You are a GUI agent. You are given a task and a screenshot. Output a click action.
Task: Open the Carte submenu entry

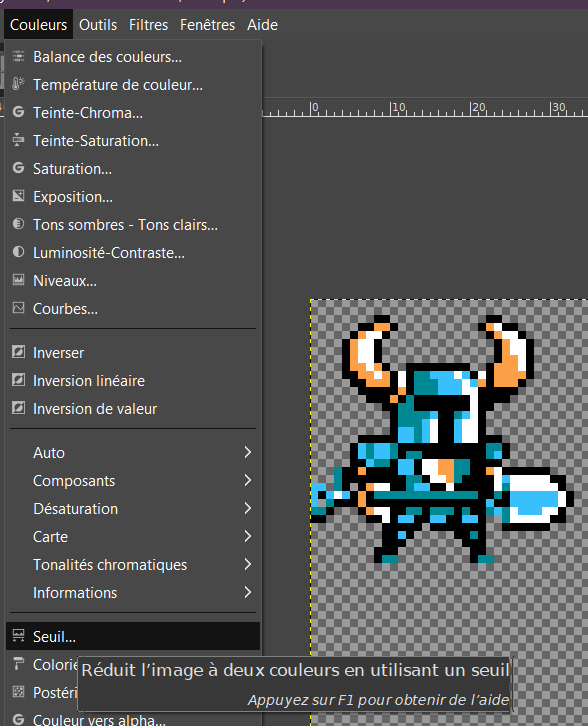133,537
